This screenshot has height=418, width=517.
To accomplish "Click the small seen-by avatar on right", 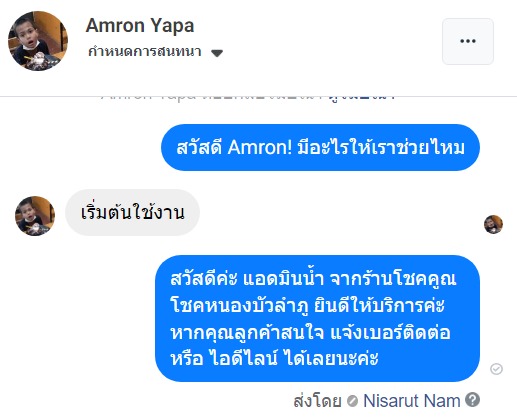I will (x=493, y=224).
